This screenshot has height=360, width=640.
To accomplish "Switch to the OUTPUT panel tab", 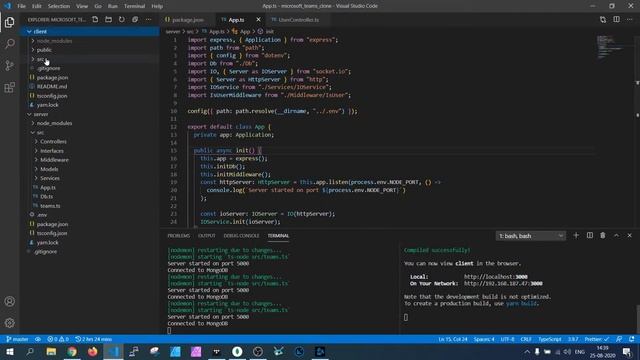I will pyautogui.click(x=207, y=236).
